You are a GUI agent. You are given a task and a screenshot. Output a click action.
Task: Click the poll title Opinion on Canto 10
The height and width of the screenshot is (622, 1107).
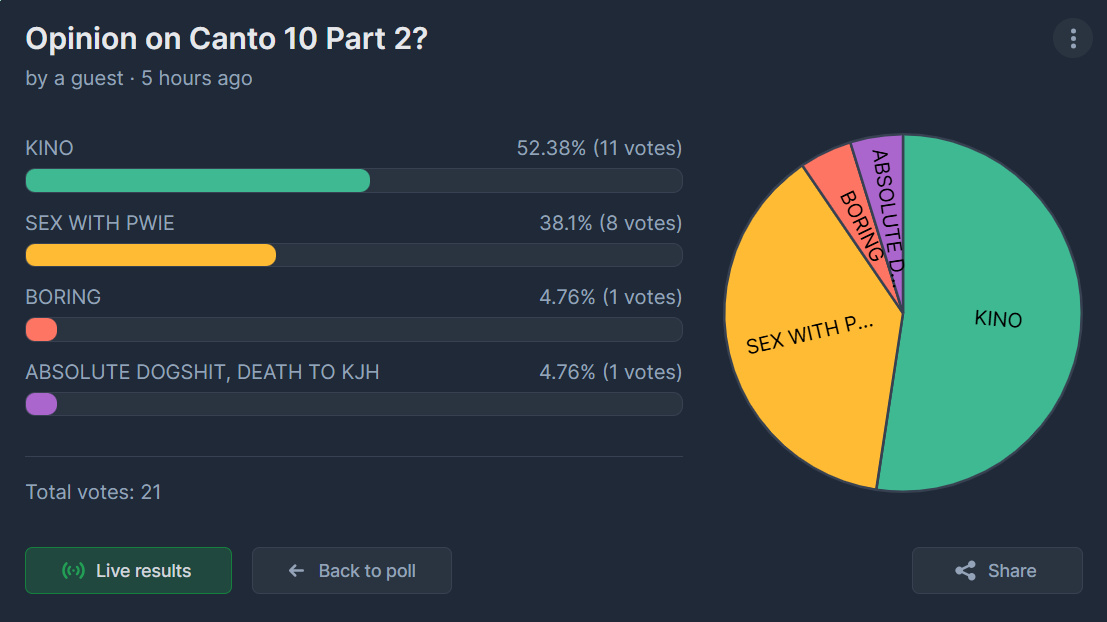click(227, 38)
